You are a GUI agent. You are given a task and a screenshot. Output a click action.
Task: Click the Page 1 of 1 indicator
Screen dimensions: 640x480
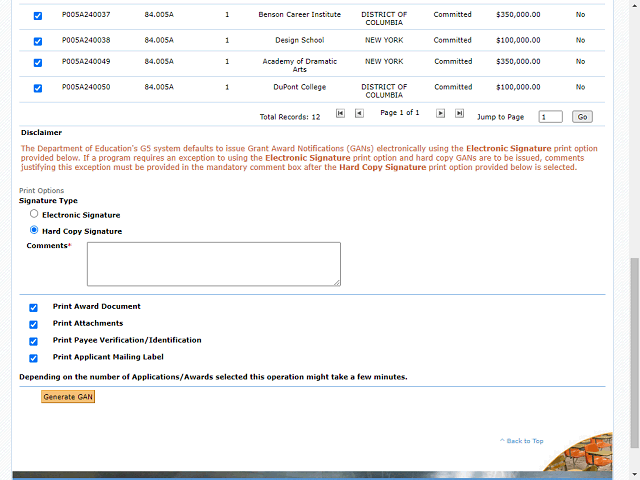(400, 113)
